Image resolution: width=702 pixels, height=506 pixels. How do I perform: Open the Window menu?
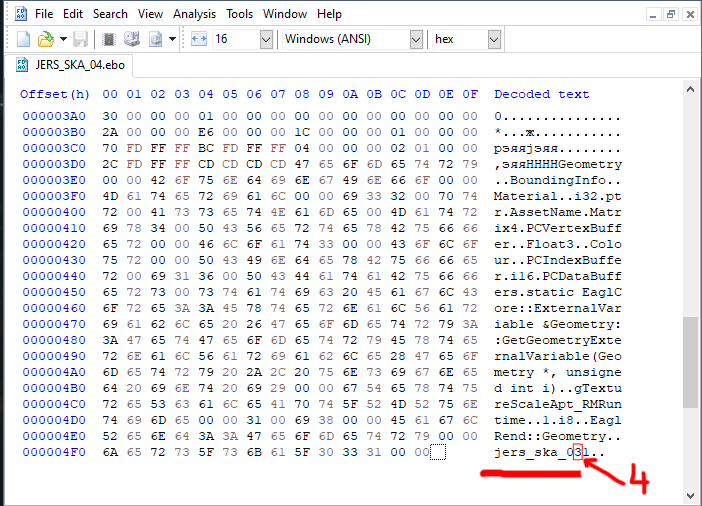285,14
